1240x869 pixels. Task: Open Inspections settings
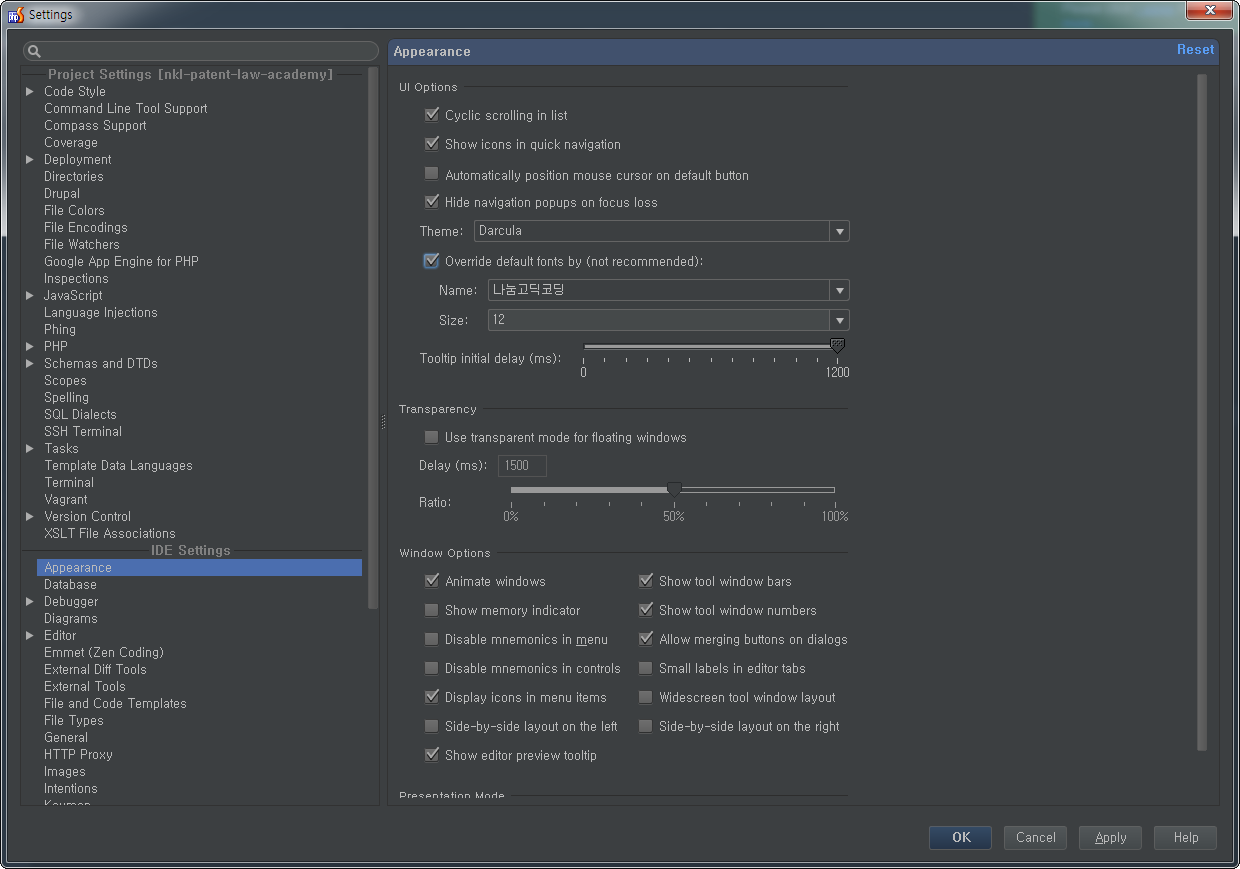point(76,278)
